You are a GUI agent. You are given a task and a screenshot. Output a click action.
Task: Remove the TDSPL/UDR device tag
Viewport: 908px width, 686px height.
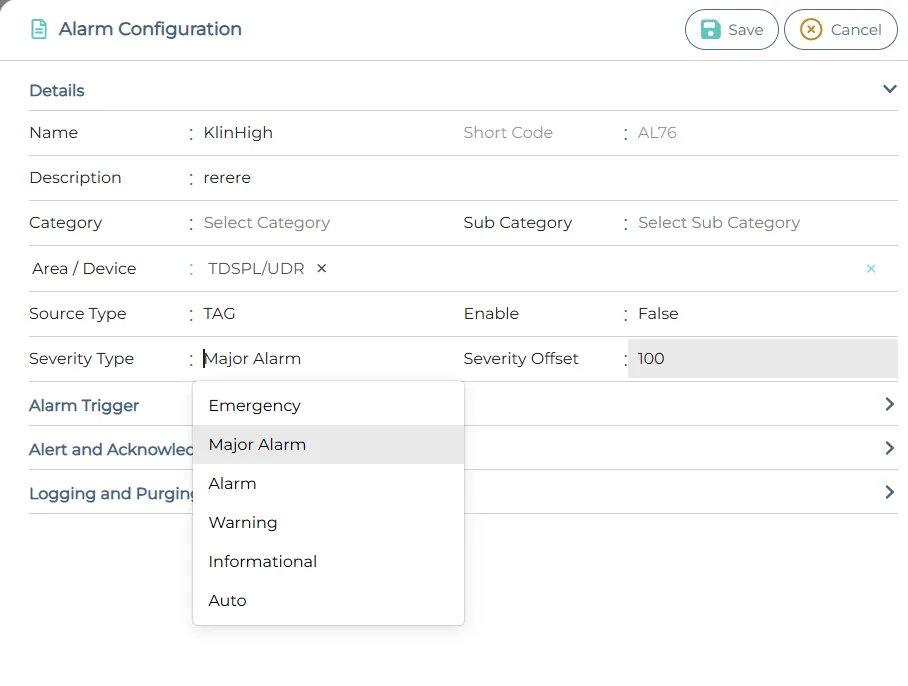[321, 268]
